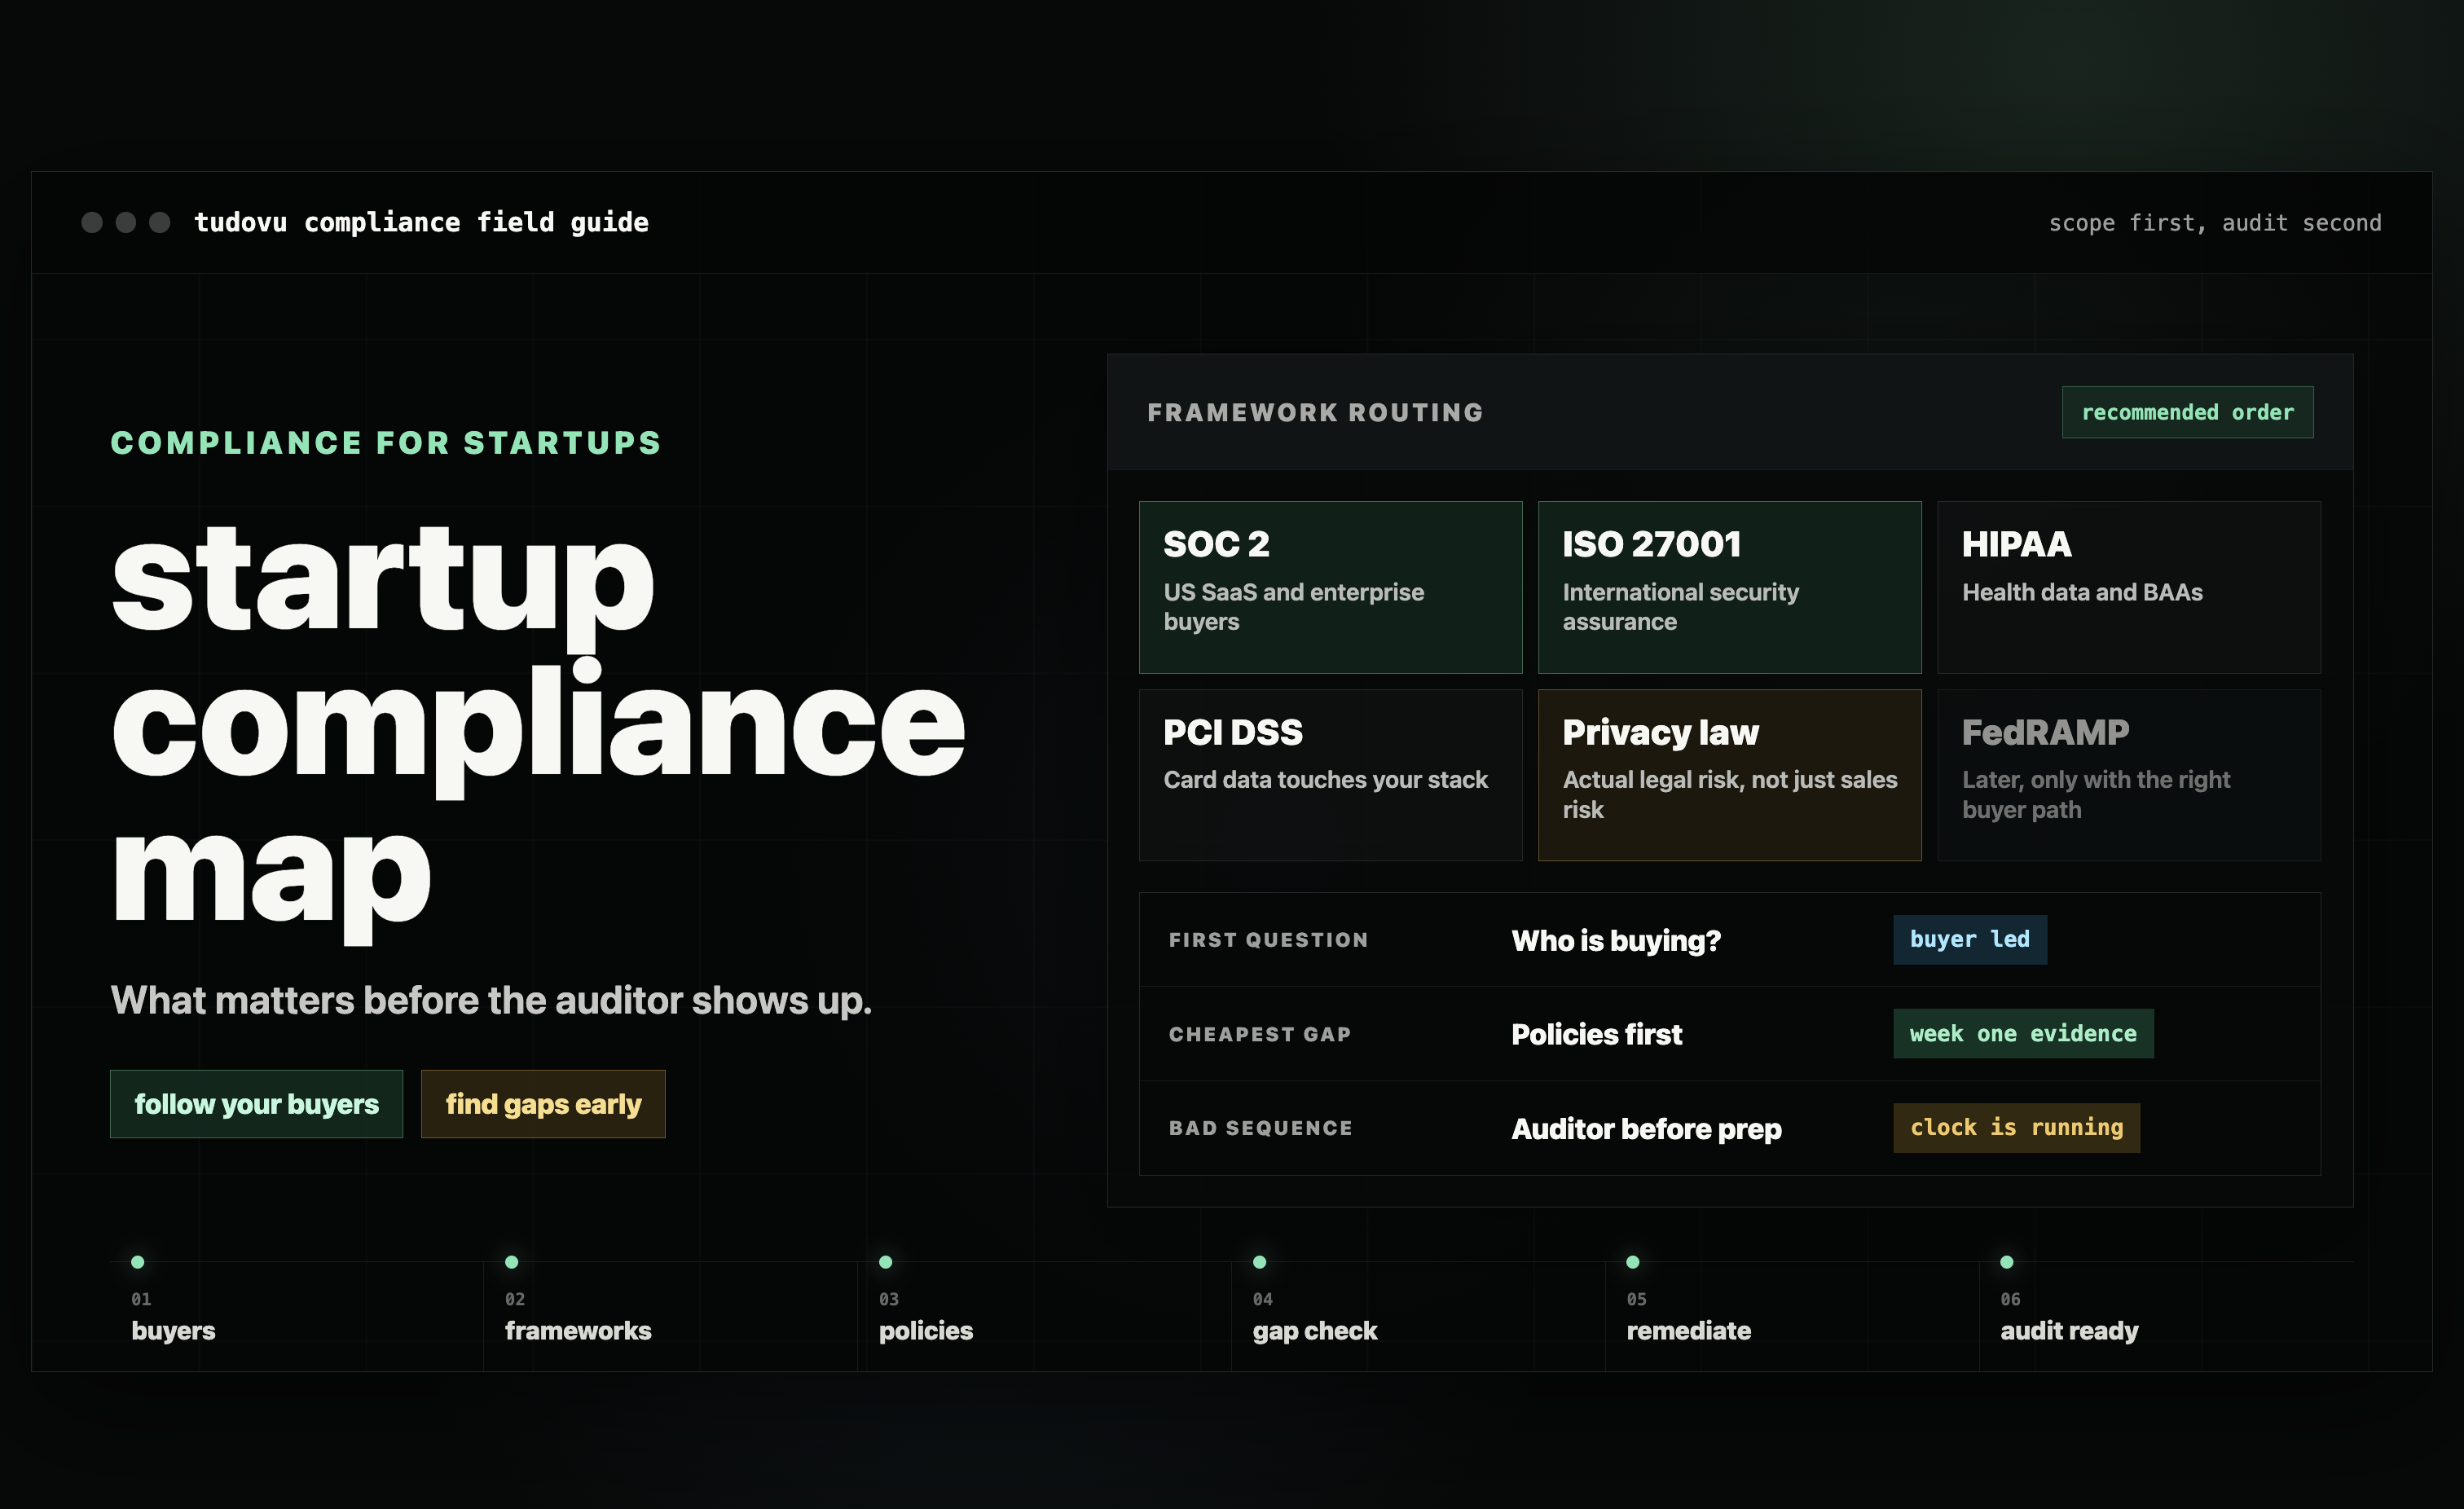Screen dimensions: 2464x1509
Task: Open the Privacy law card
Action: [1729, 775]
